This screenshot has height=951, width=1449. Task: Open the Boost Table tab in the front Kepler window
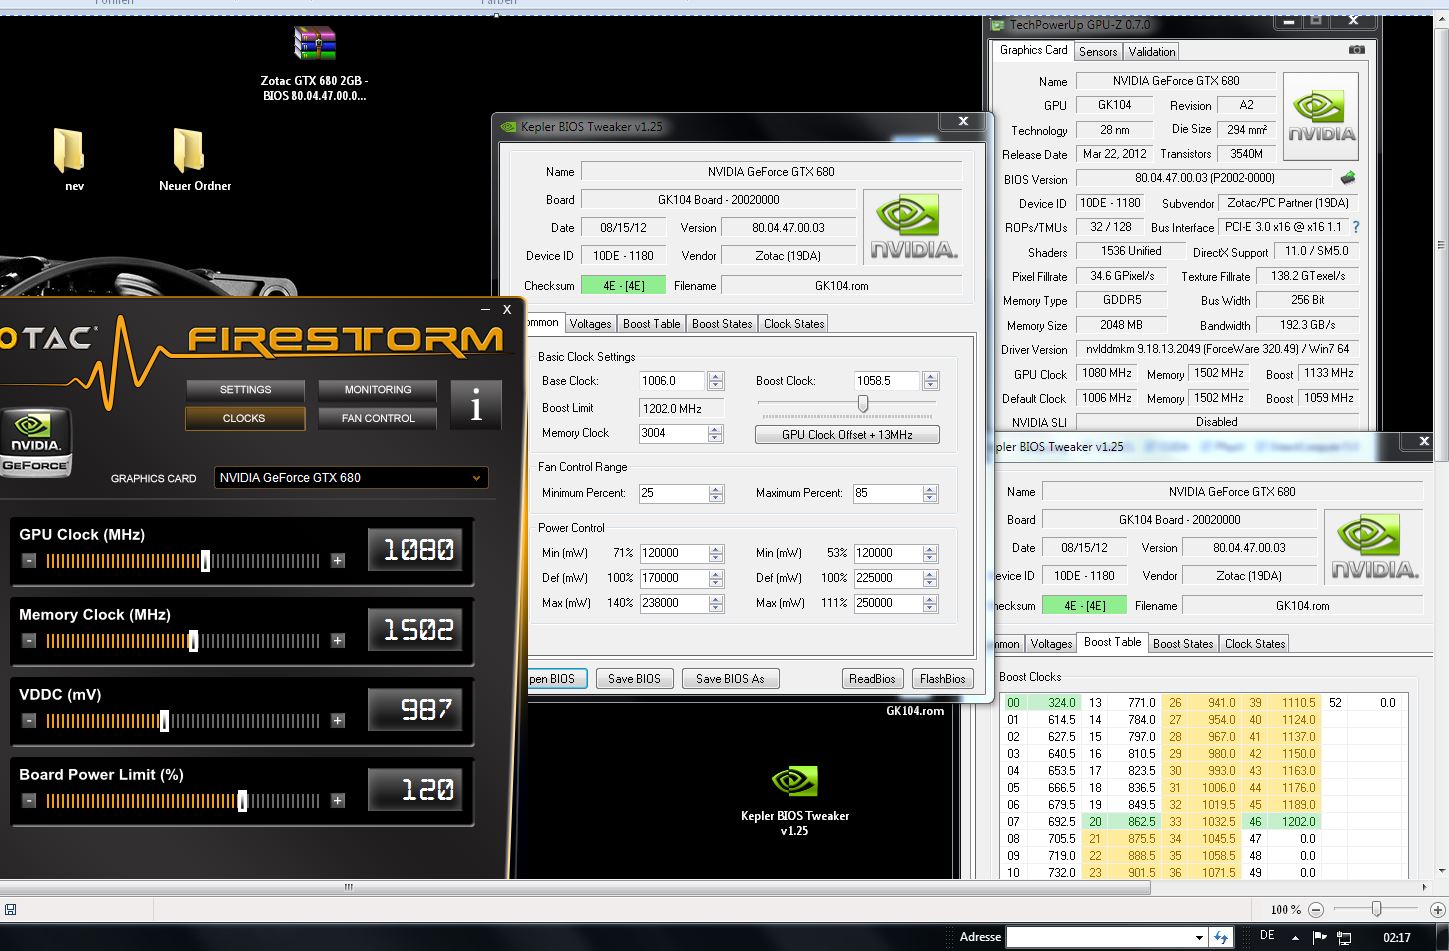[x=651, y=324]
